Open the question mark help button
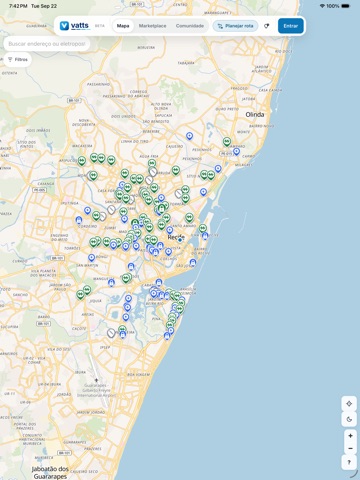This screenshot has height=480, width=360. click(x=349, y=462)
